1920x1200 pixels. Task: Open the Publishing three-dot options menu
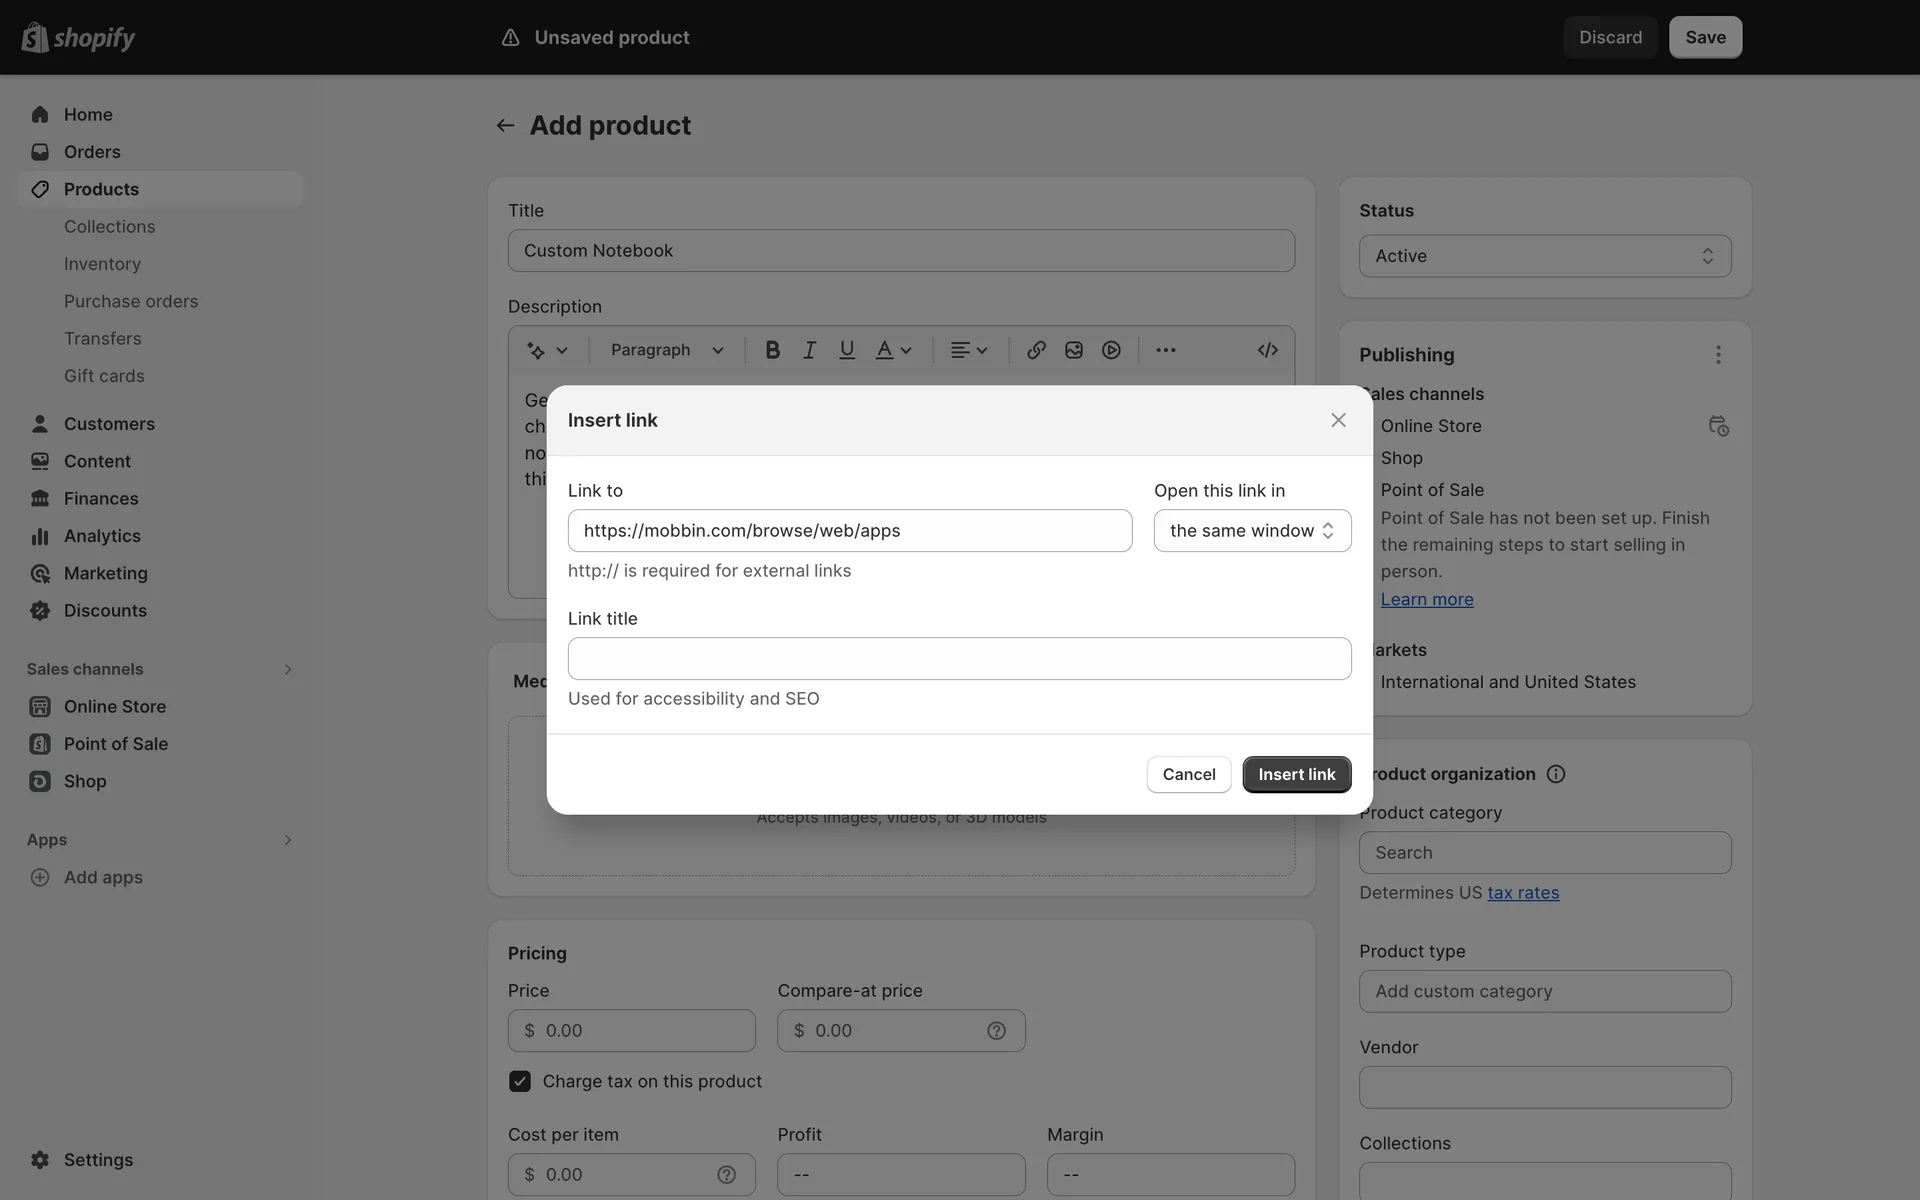pos(1718,355)
